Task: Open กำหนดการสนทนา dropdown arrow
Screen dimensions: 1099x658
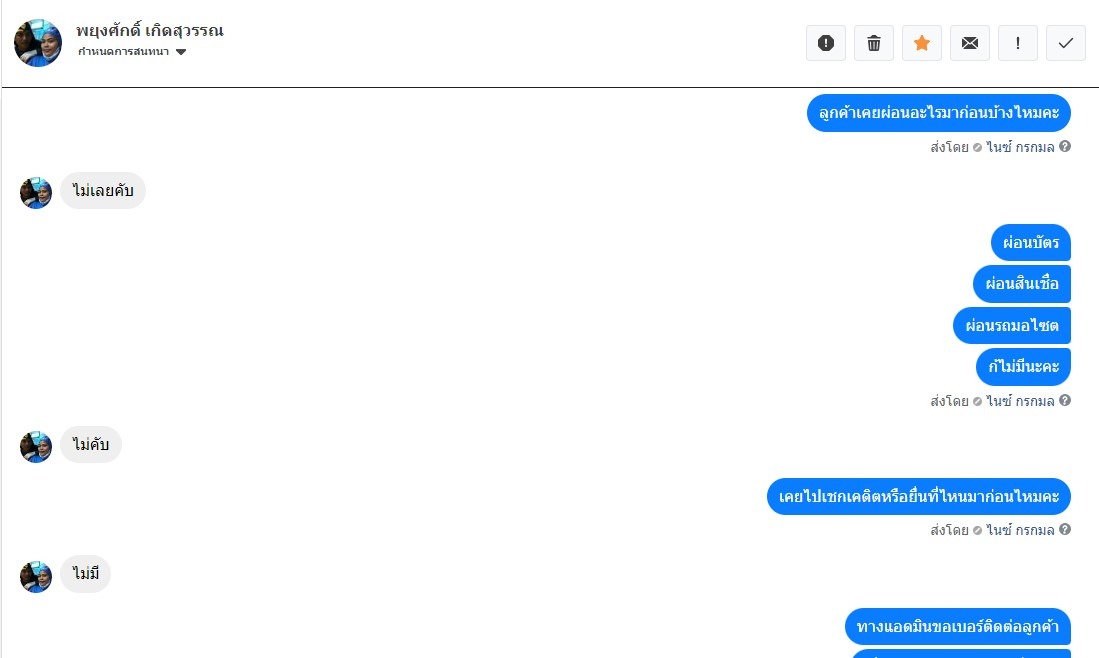Action: click(x=181, y=52)
